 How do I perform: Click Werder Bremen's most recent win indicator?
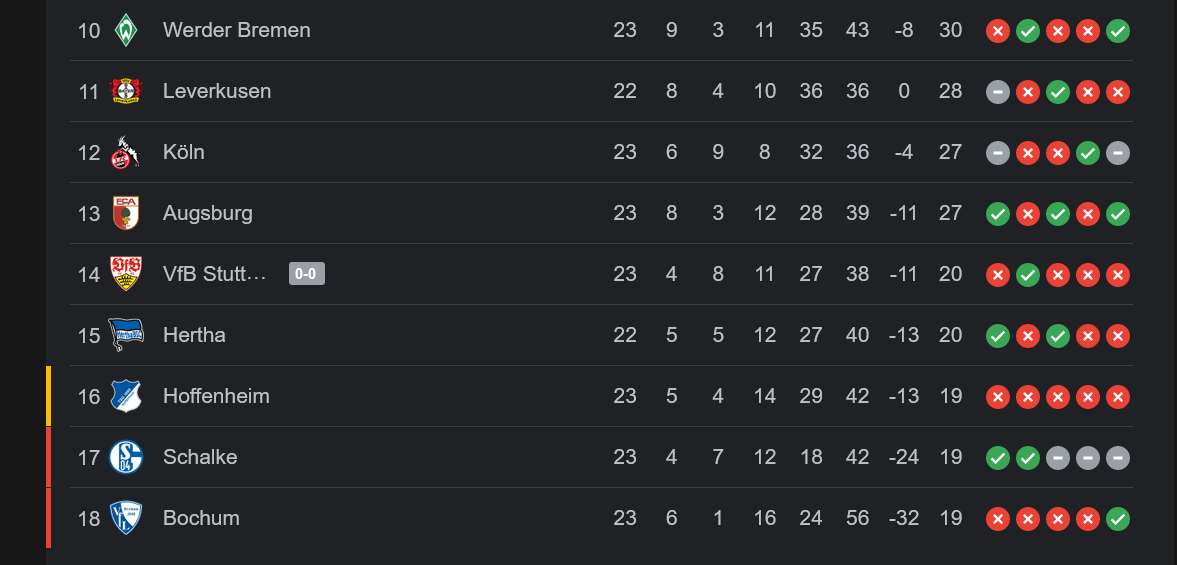tap(1118, 32)
